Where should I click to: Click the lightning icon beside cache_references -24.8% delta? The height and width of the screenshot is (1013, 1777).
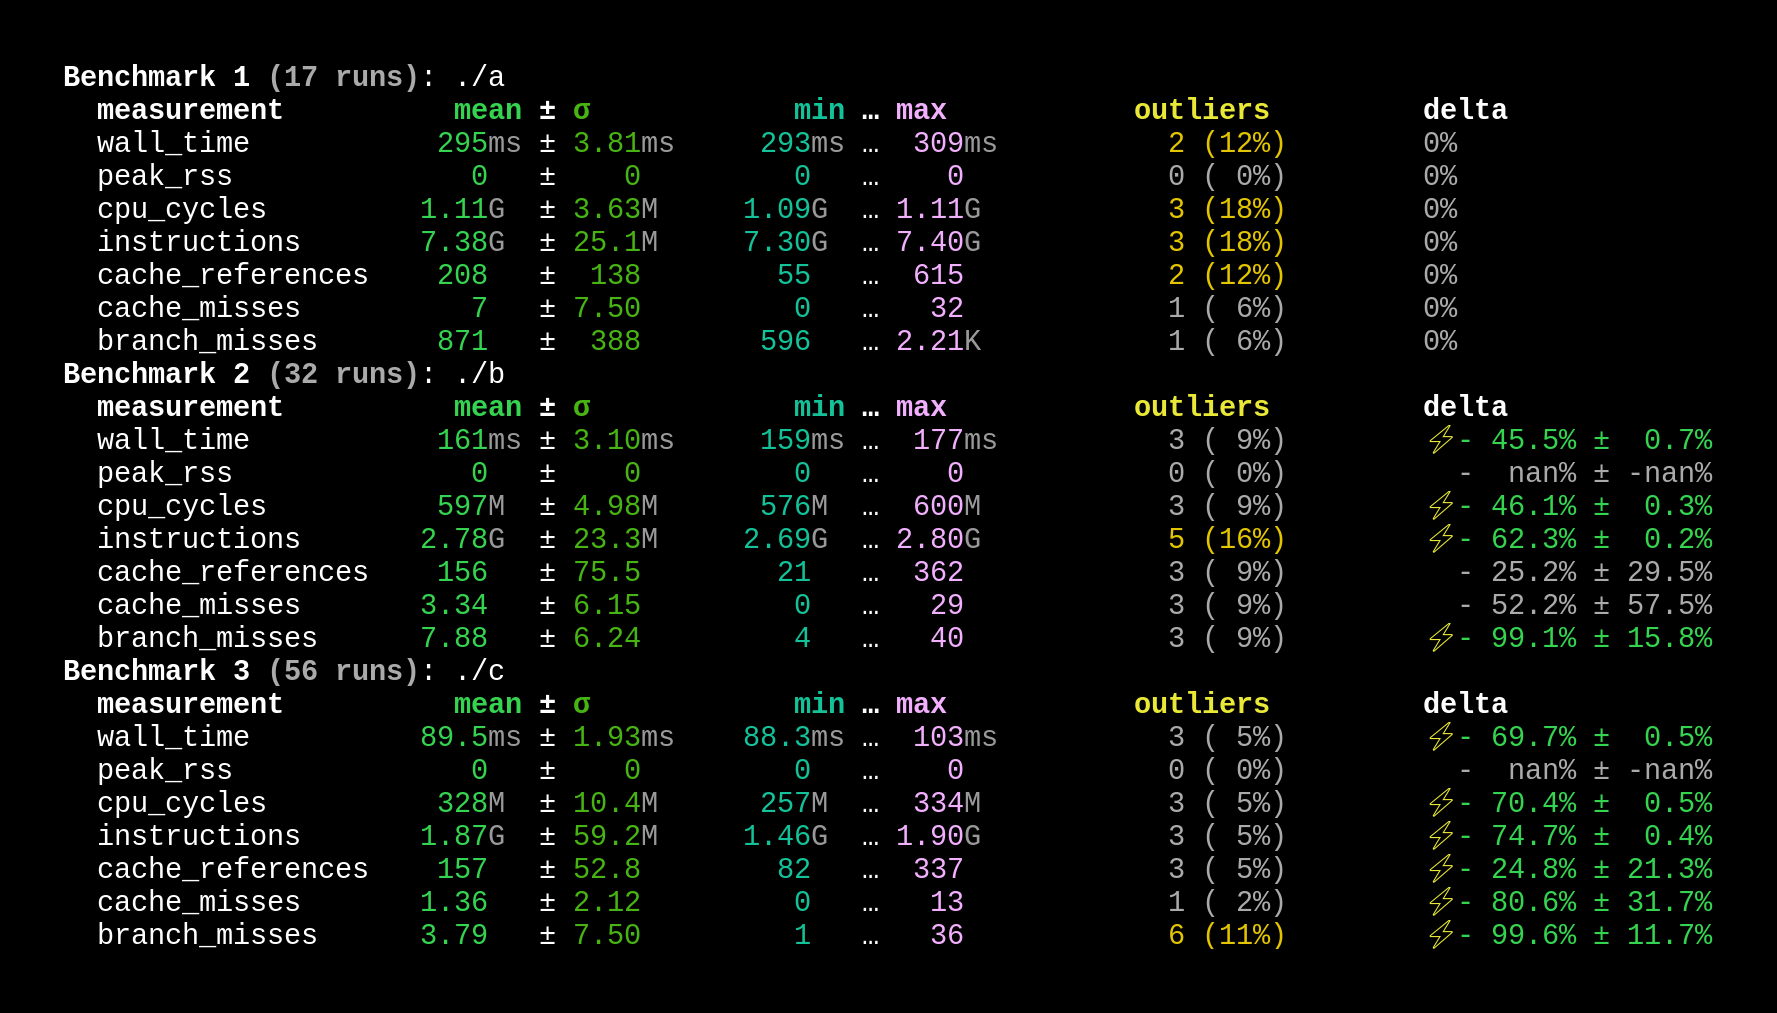[x=1441, y=869]
